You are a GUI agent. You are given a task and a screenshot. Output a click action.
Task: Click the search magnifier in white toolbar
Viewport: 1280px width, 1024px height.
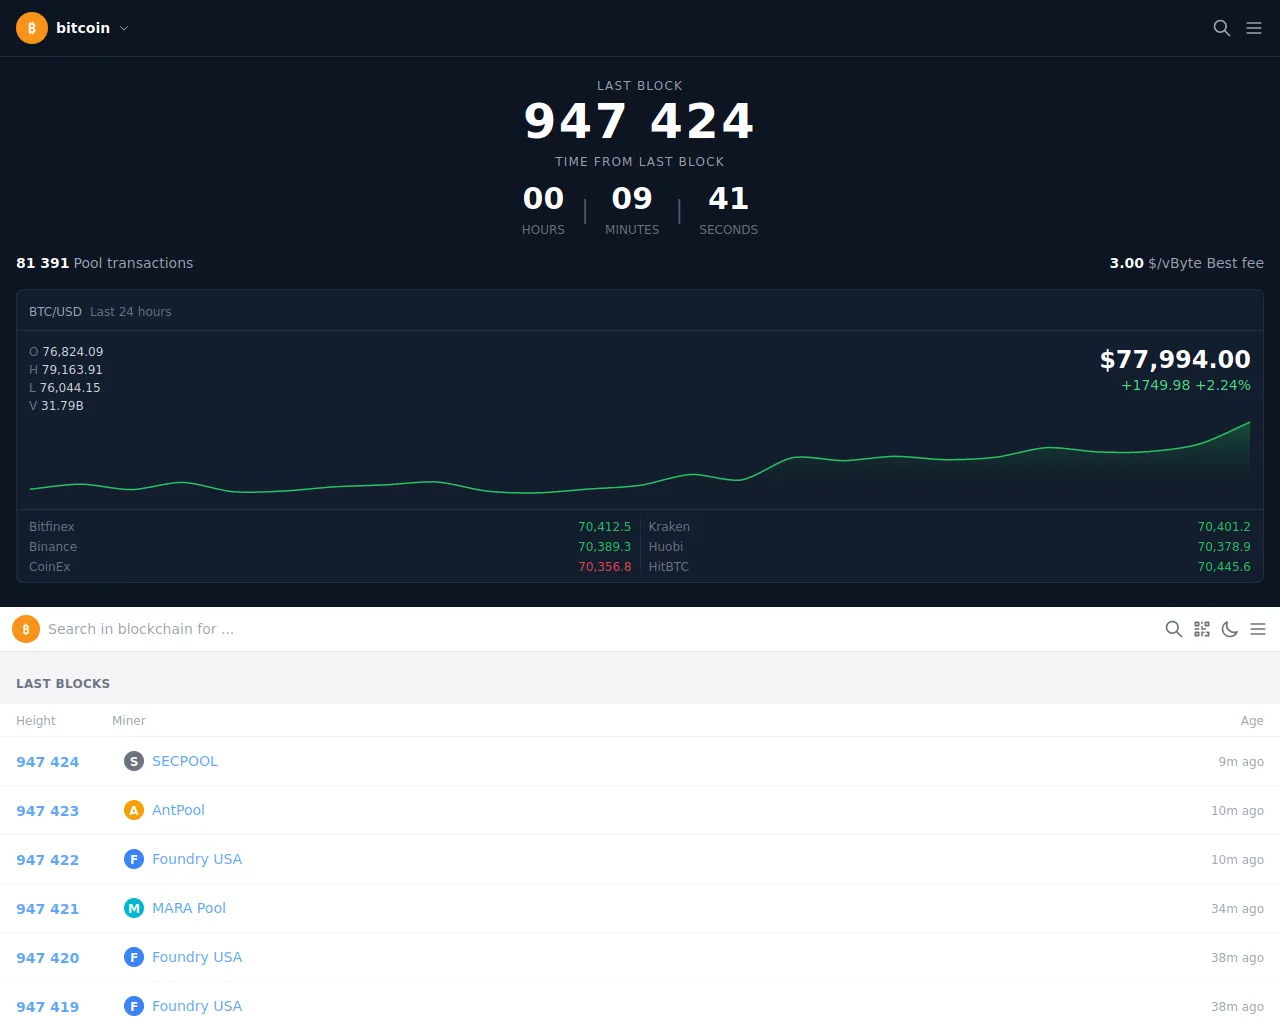[1174, 629]
